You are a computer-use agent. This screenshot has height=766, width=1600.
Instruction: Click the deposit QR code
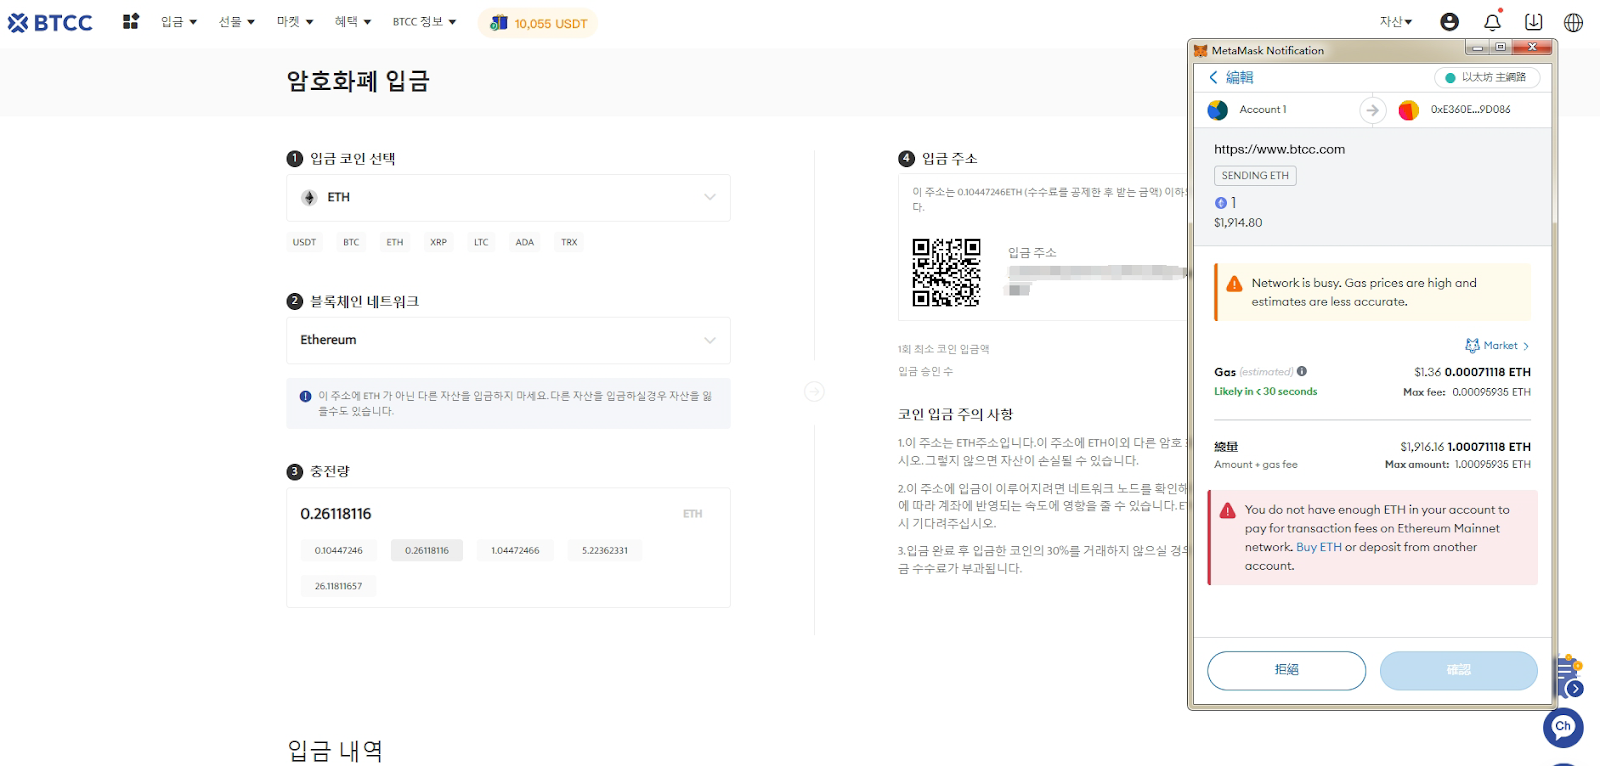(946, 272)
